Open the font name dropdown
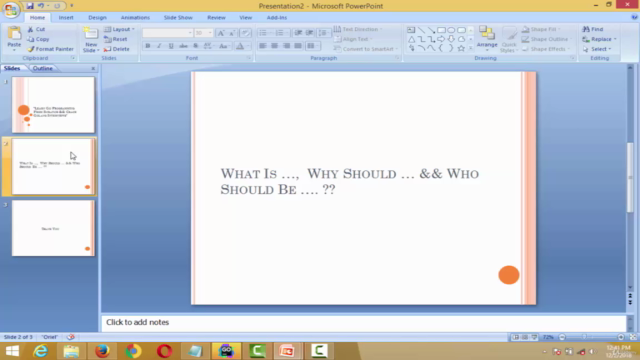Image resolution: width=640 pixels, height=360 pixels. 190,33
